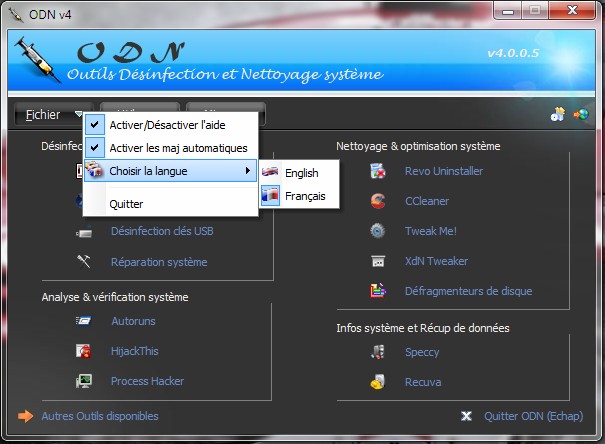This screenshot has height=444, width=605.
Task: Launch CCleaner link
Action: pos(427,201)
